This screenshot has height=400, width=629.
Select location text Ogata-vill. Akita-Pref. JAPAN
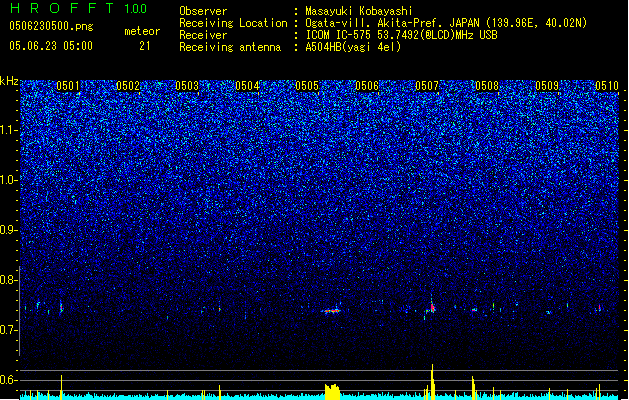392,23
